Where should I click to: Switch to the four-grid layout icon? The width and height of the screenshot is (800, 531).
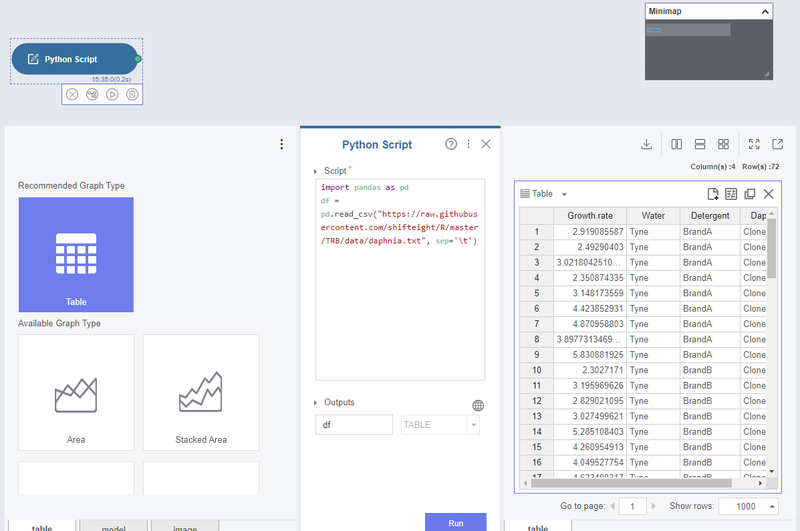point(723,145)
